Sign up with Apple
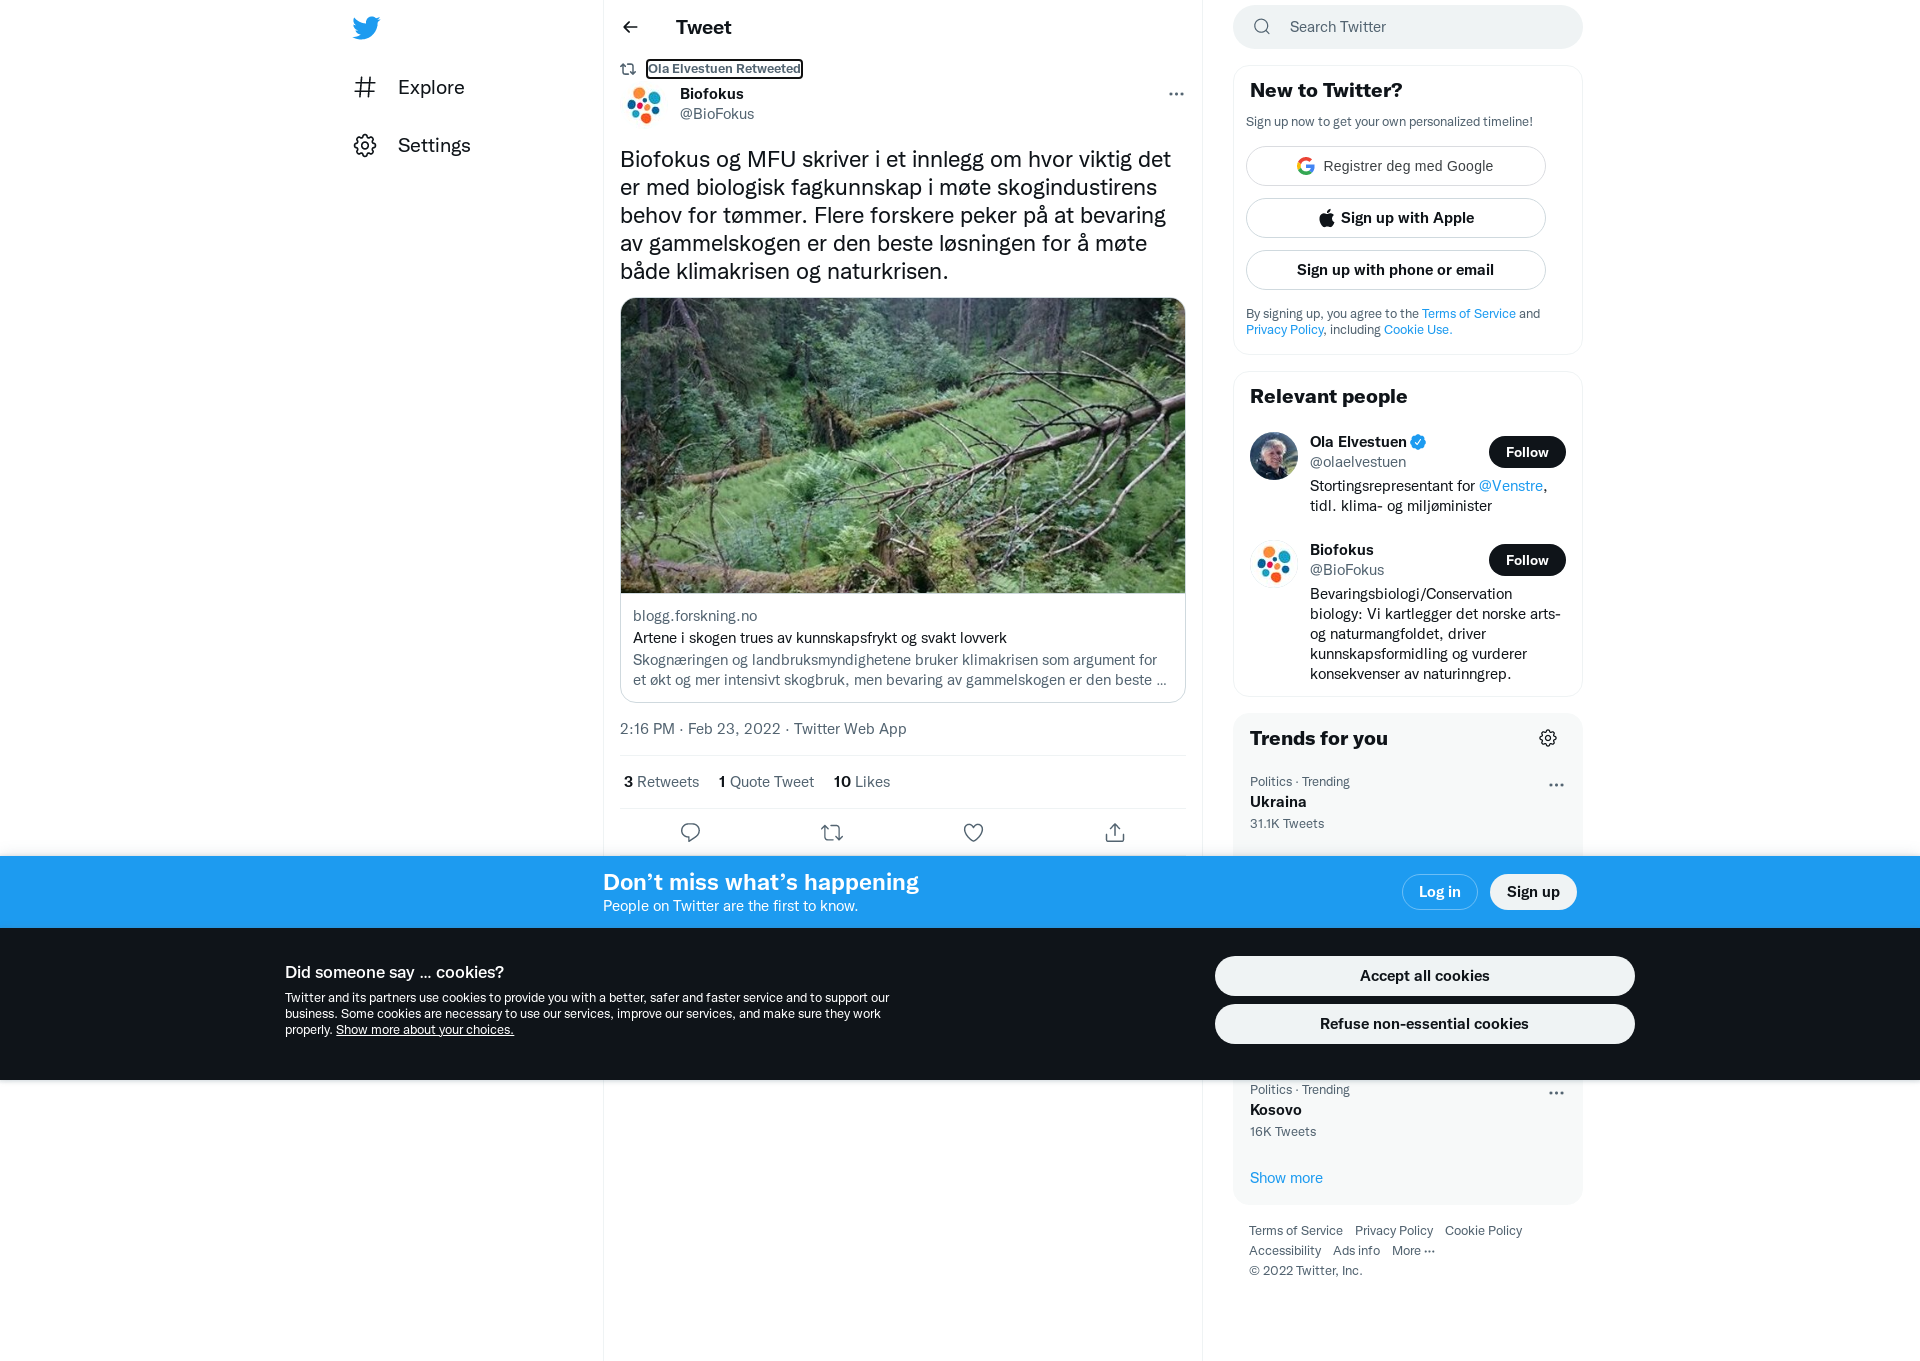The width and height of the screenshot is (1920, 1361). [x=1396, y=218]
